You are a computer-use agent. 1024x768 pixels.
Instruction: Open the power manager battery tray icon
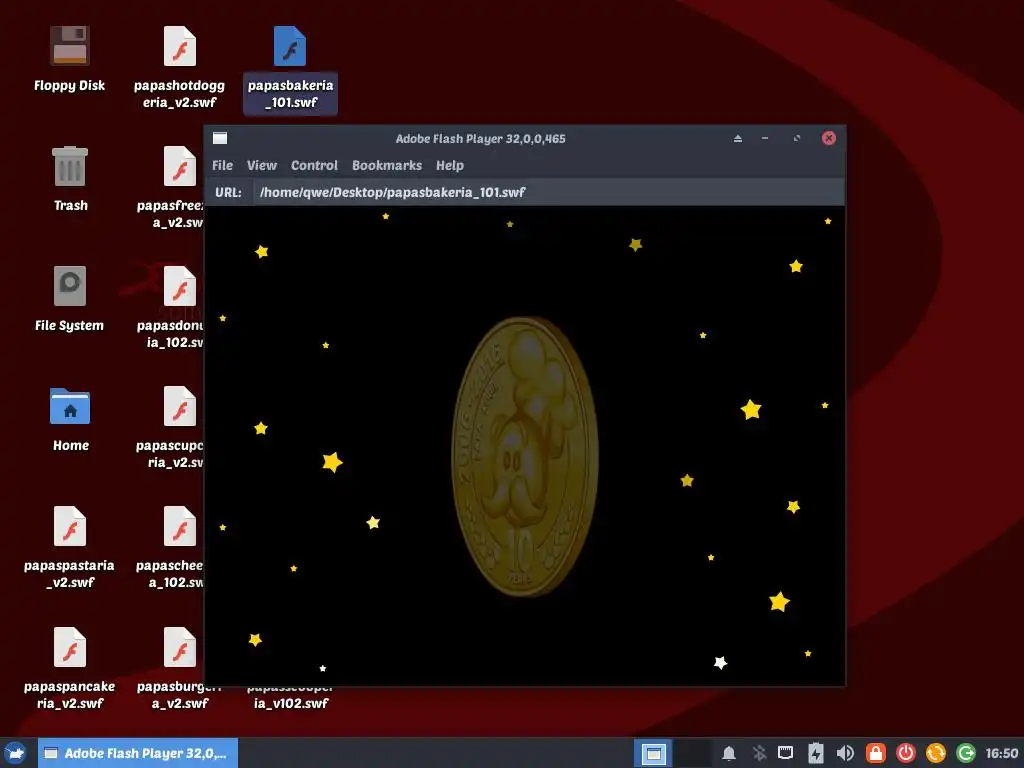(816, 753)
